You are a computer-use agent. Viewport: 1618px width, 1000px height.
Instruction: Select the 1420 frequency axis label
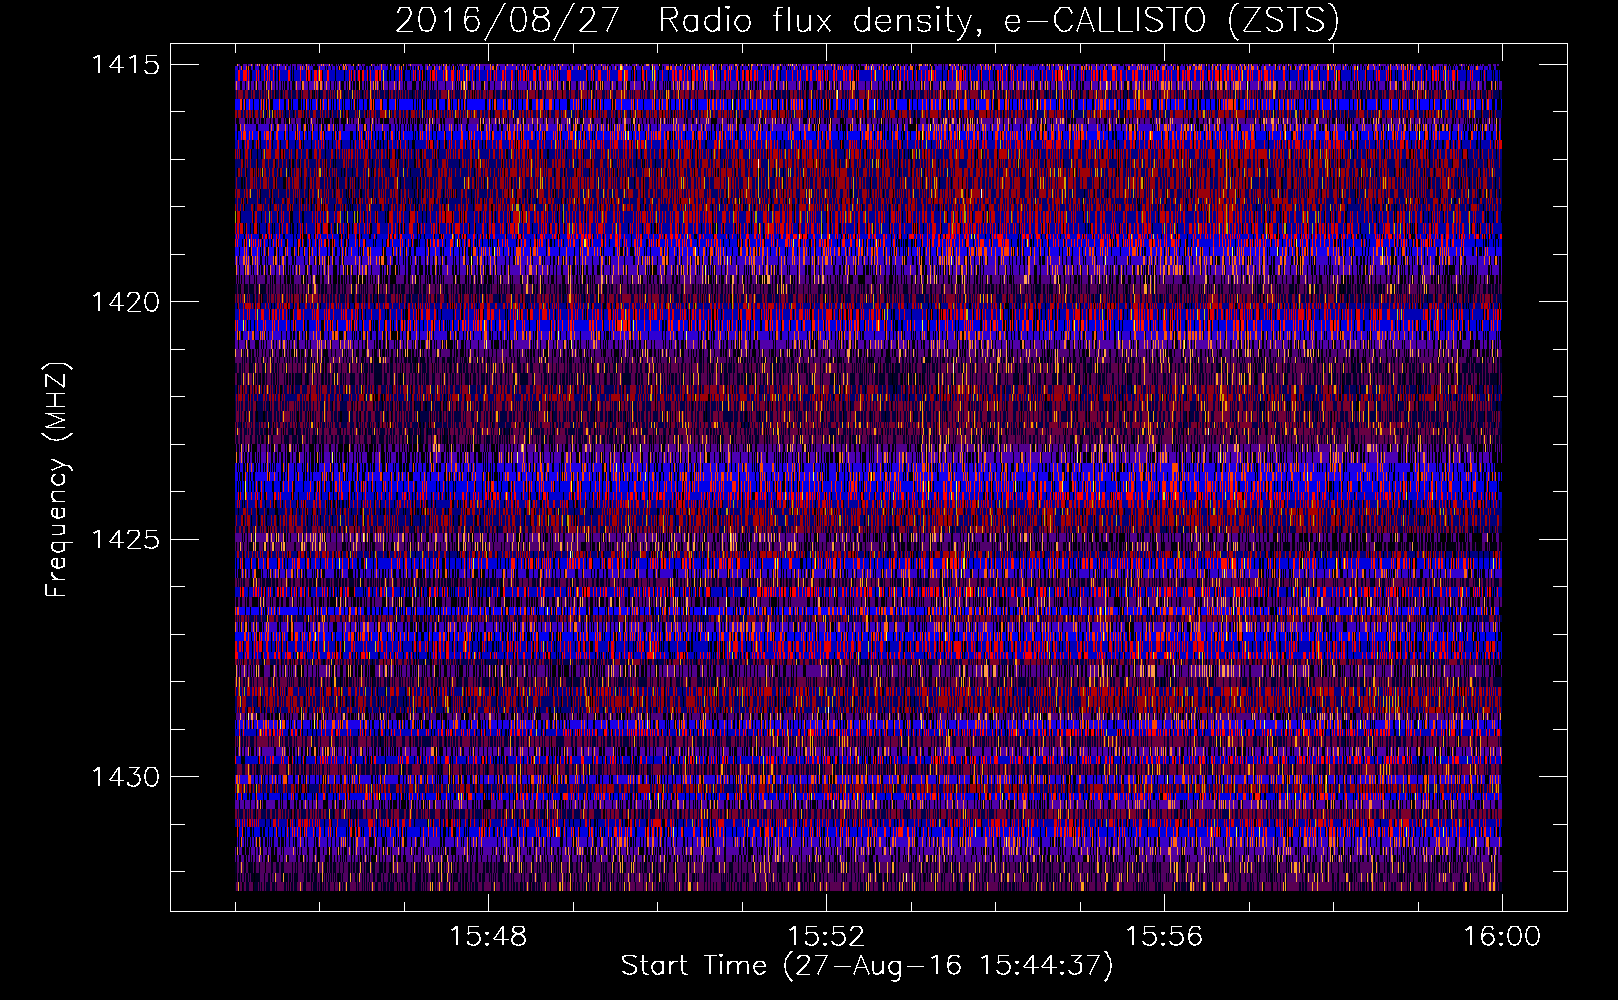coord(125,302)
